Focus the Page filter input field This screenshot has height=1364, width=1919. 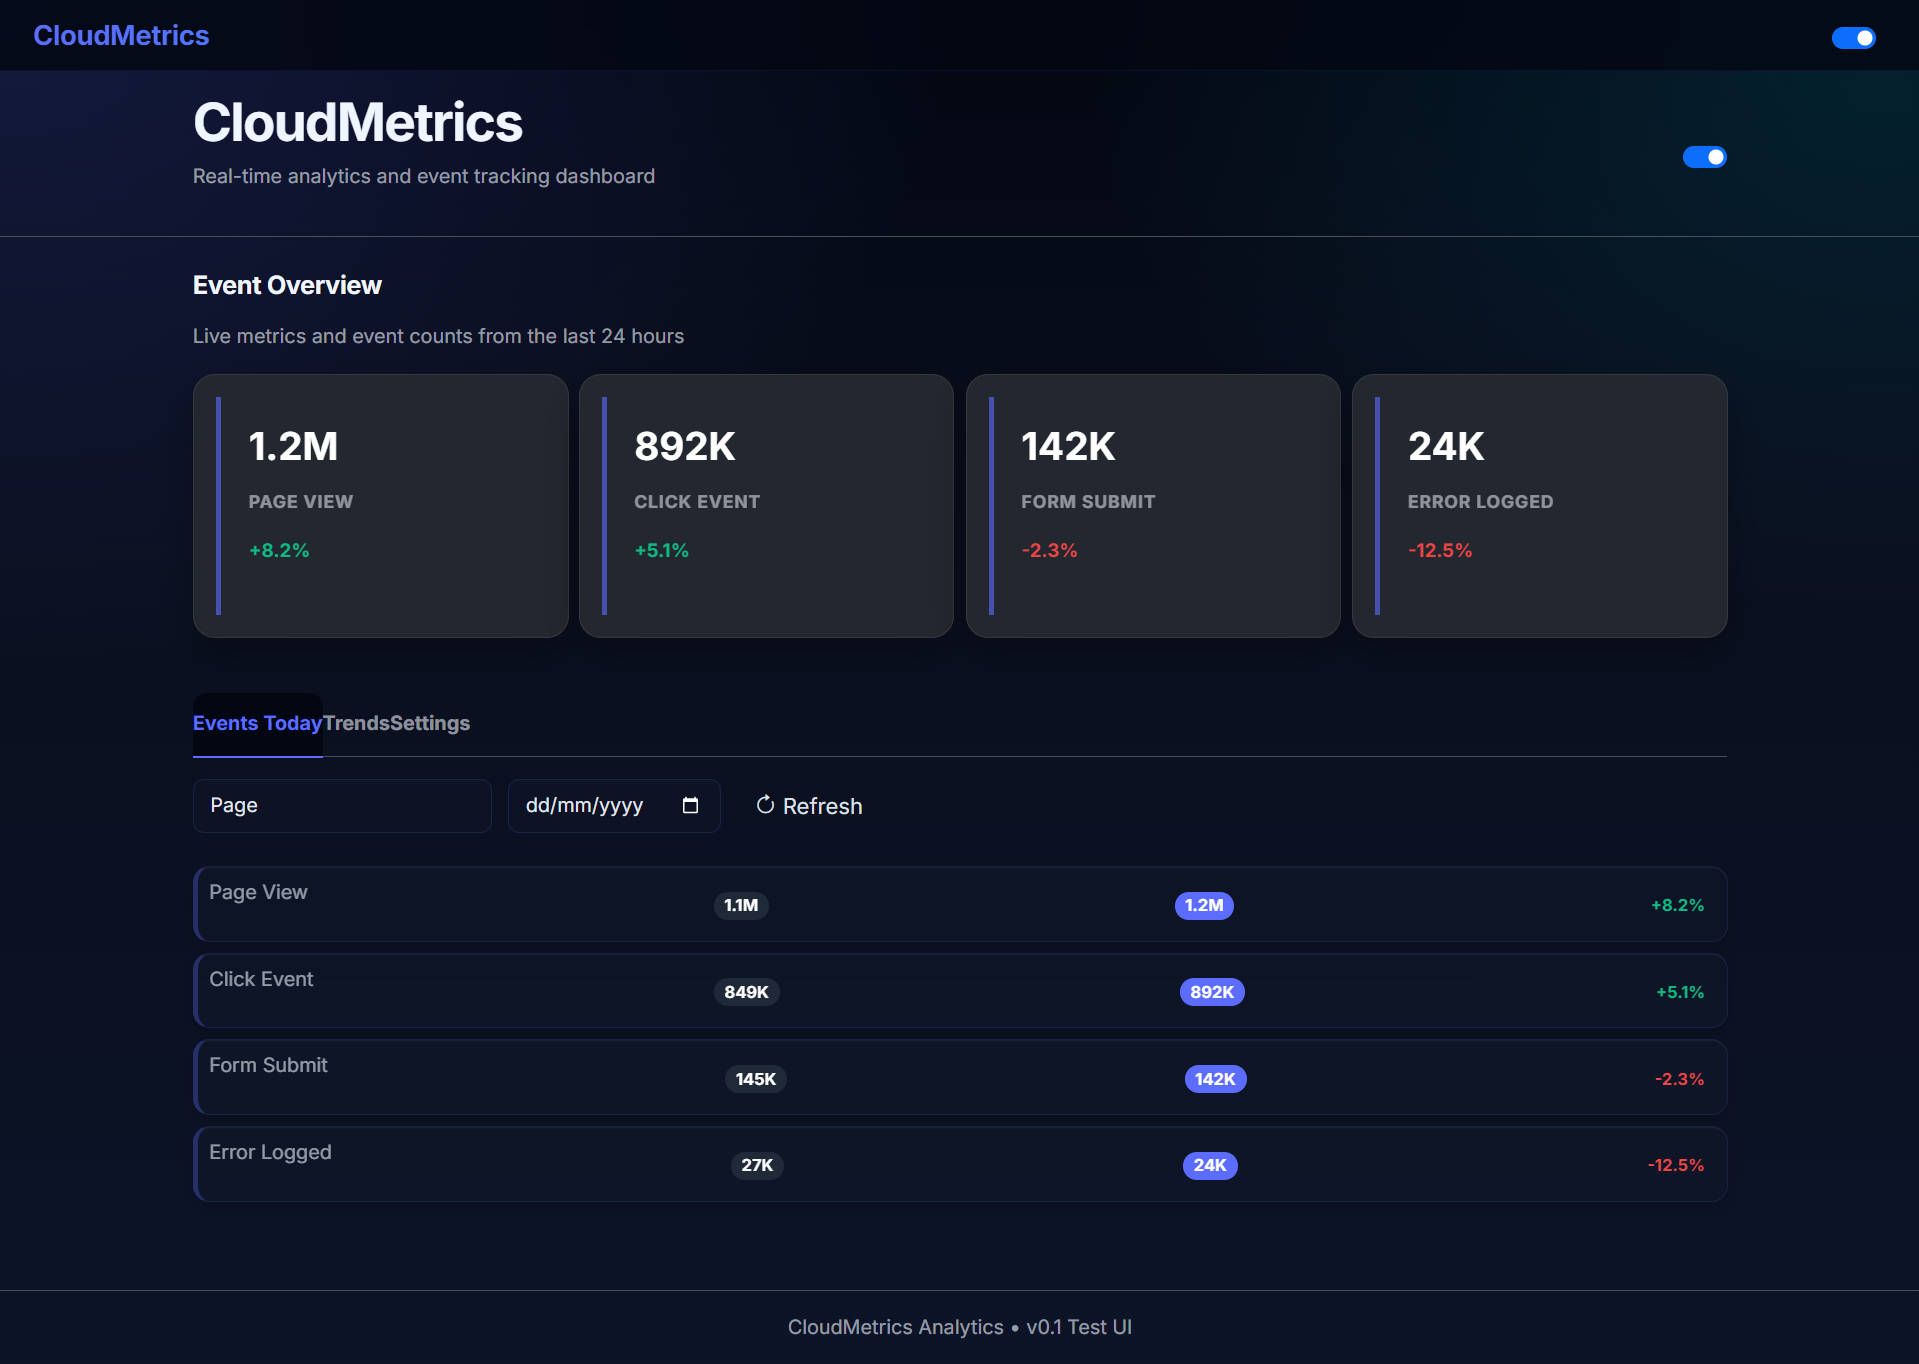coord(342,806)
